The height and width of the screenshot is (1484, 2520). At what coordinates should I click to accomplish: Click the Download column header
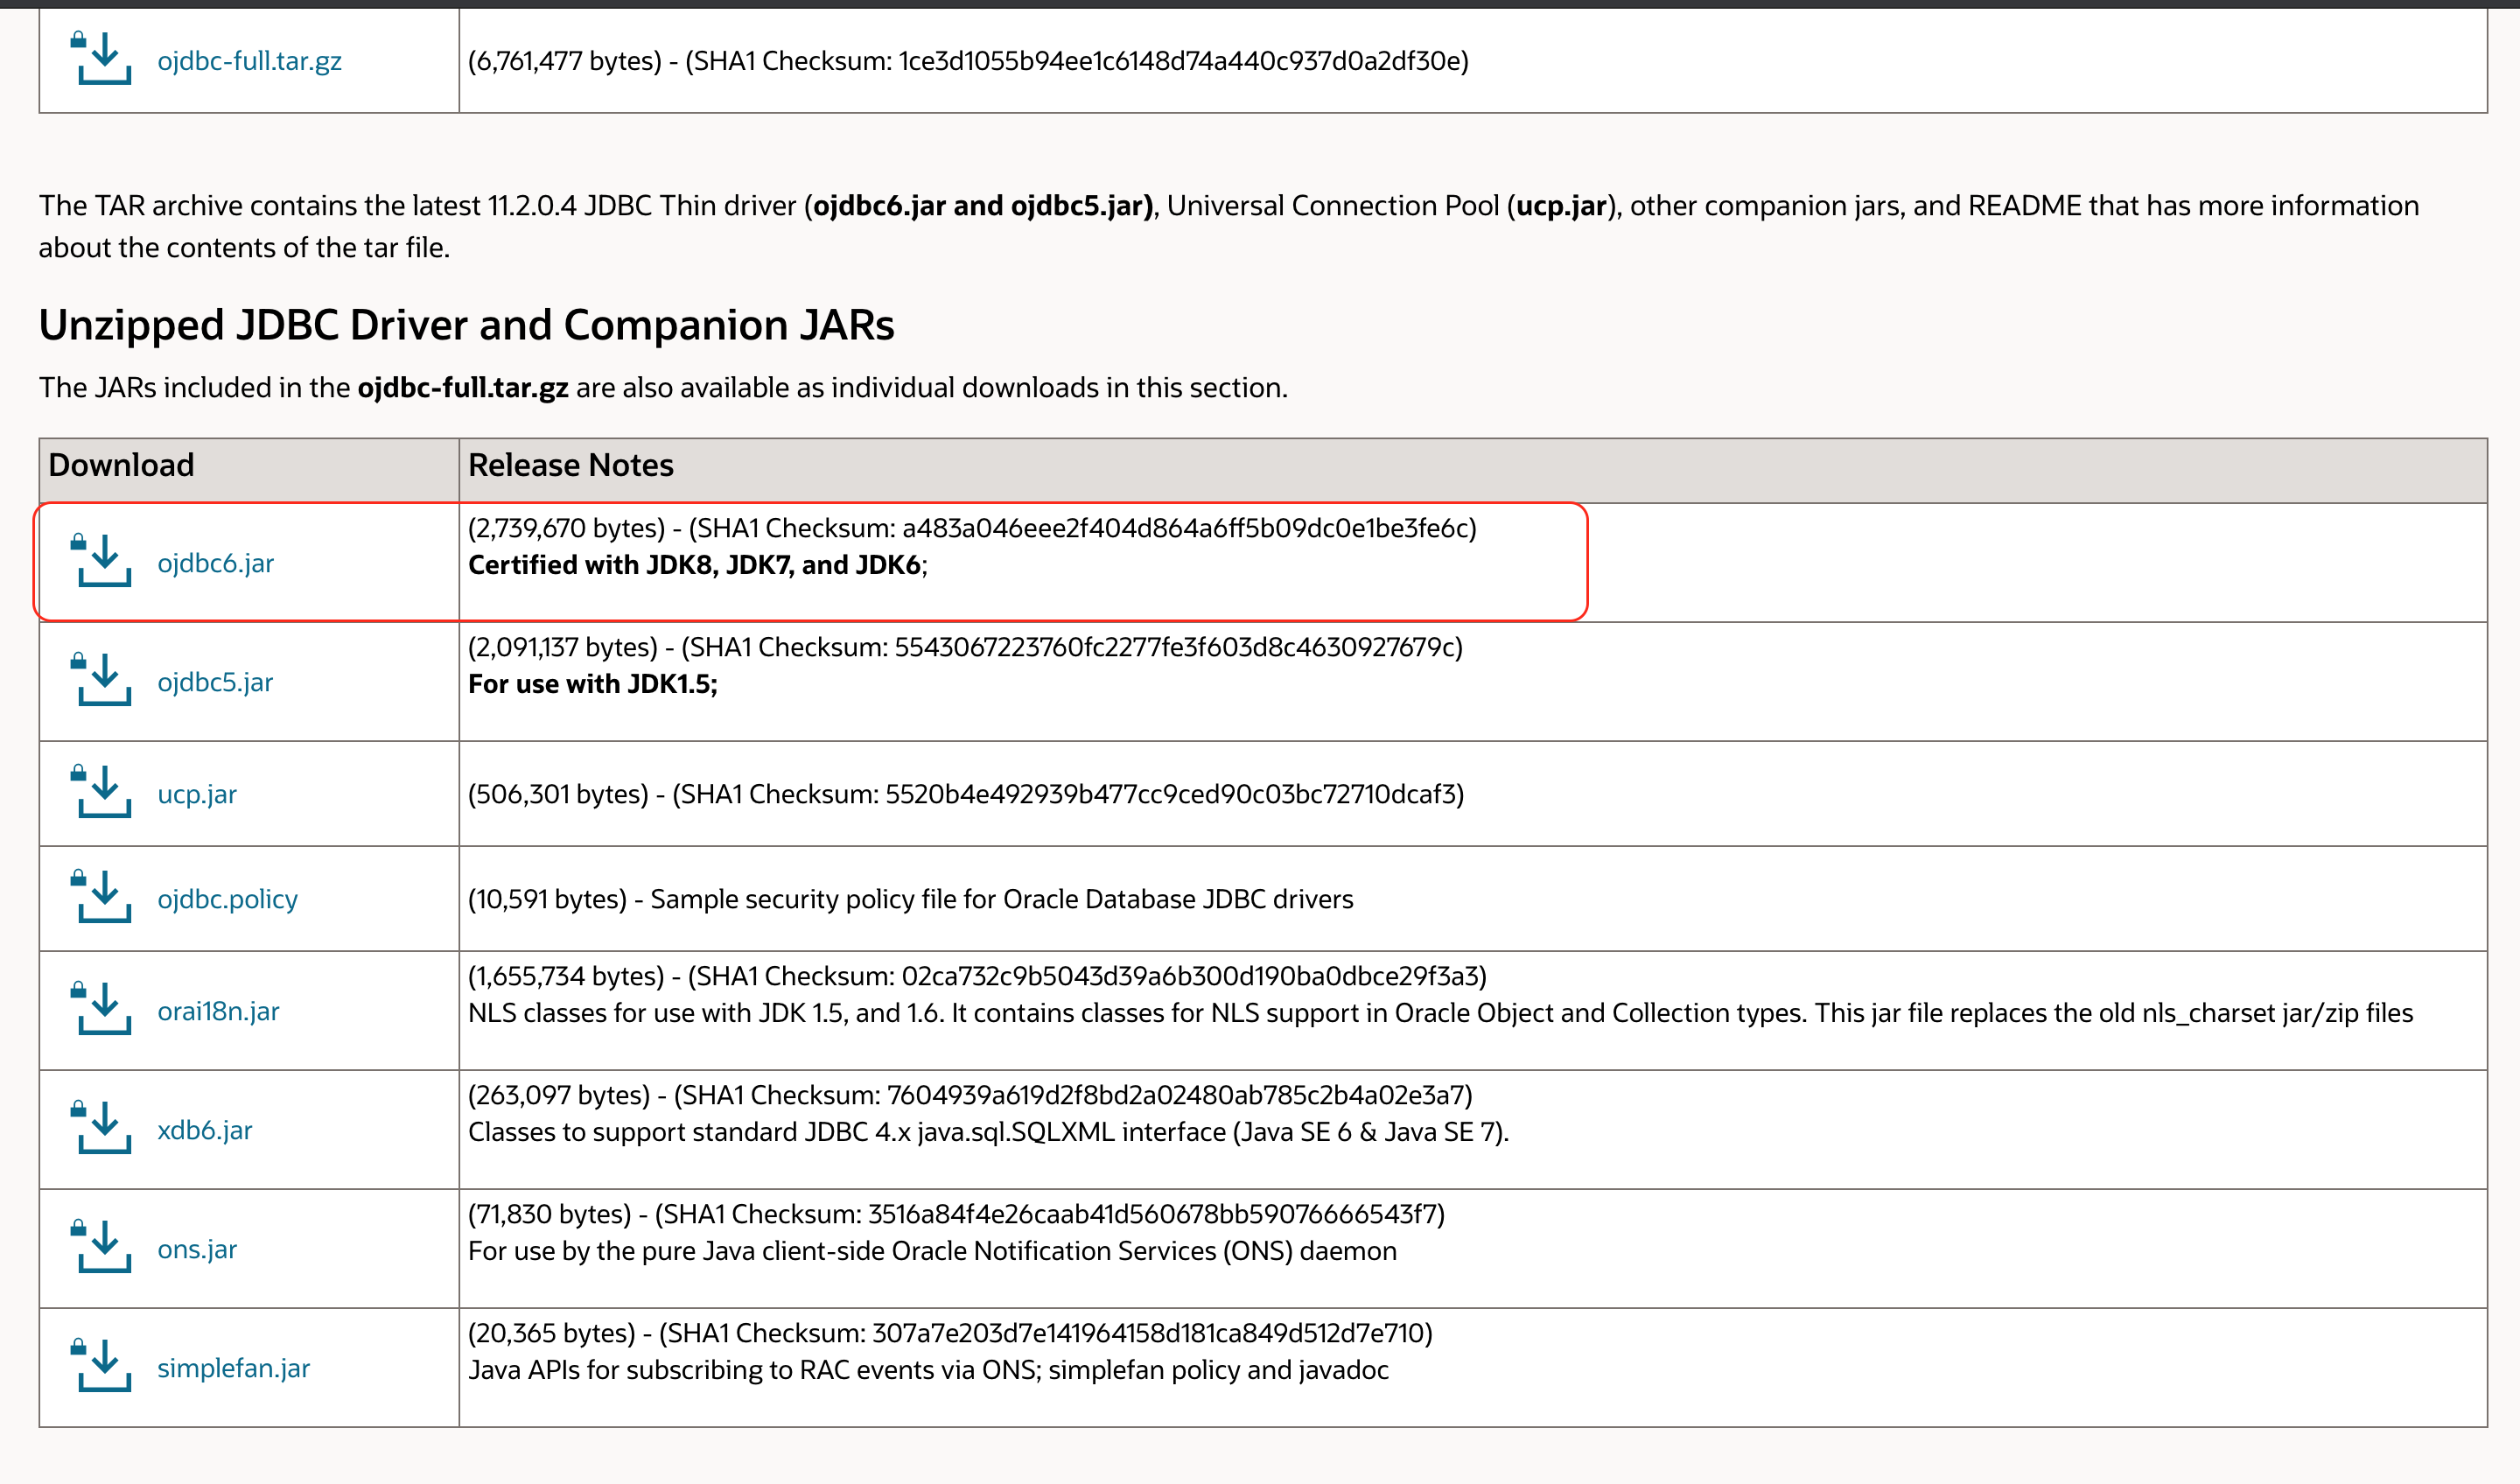[121, 466]
